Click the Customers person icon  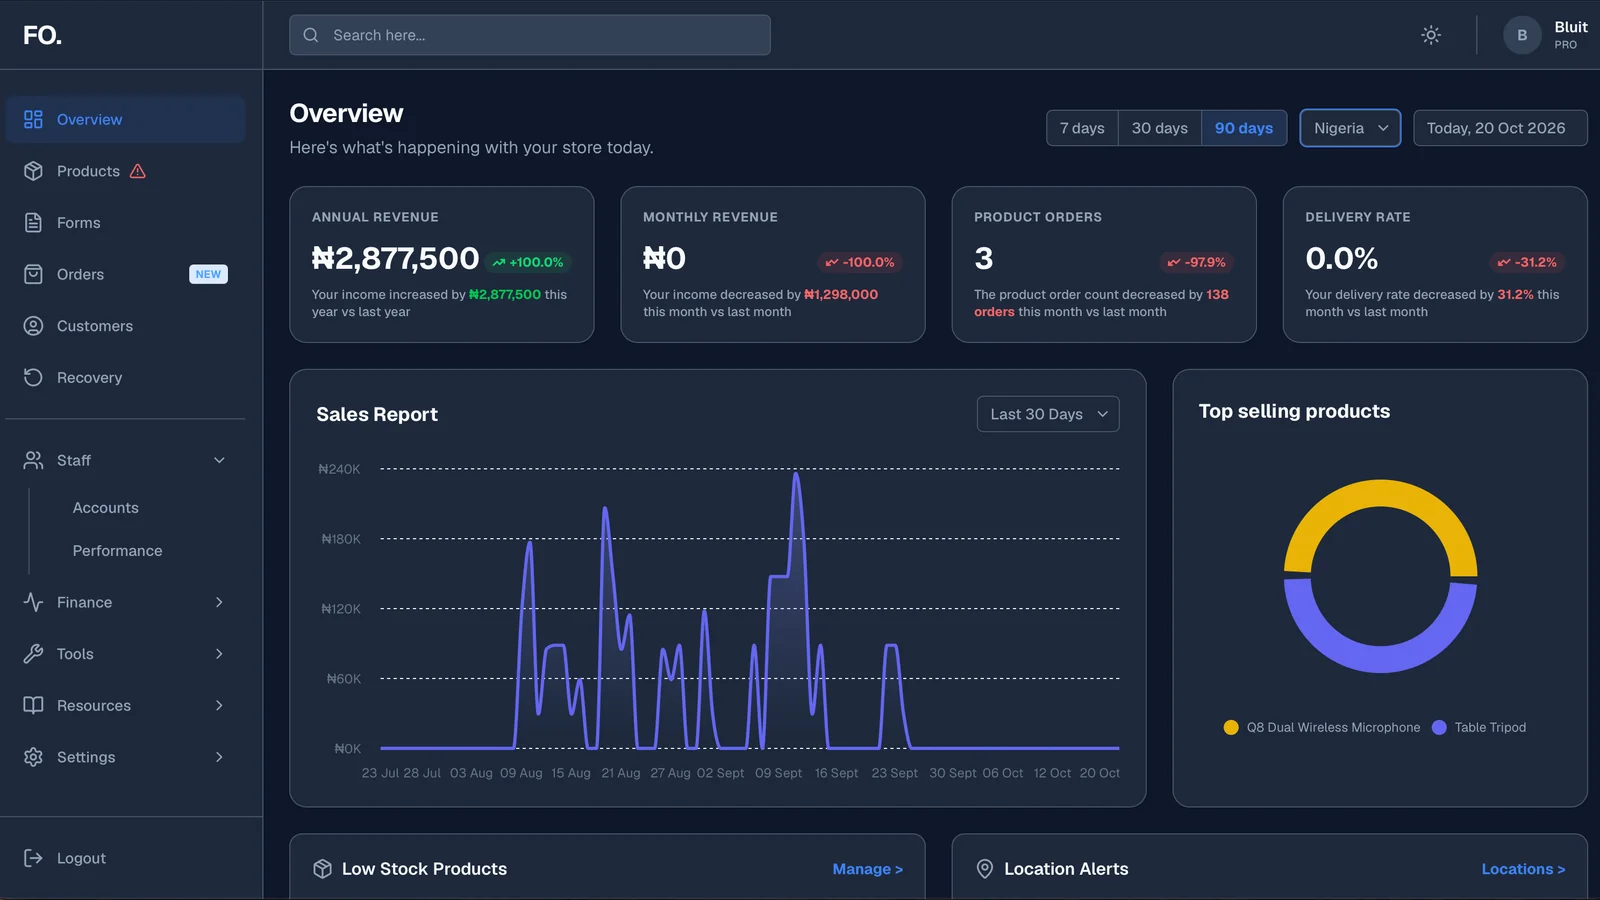tap(33, 326)
